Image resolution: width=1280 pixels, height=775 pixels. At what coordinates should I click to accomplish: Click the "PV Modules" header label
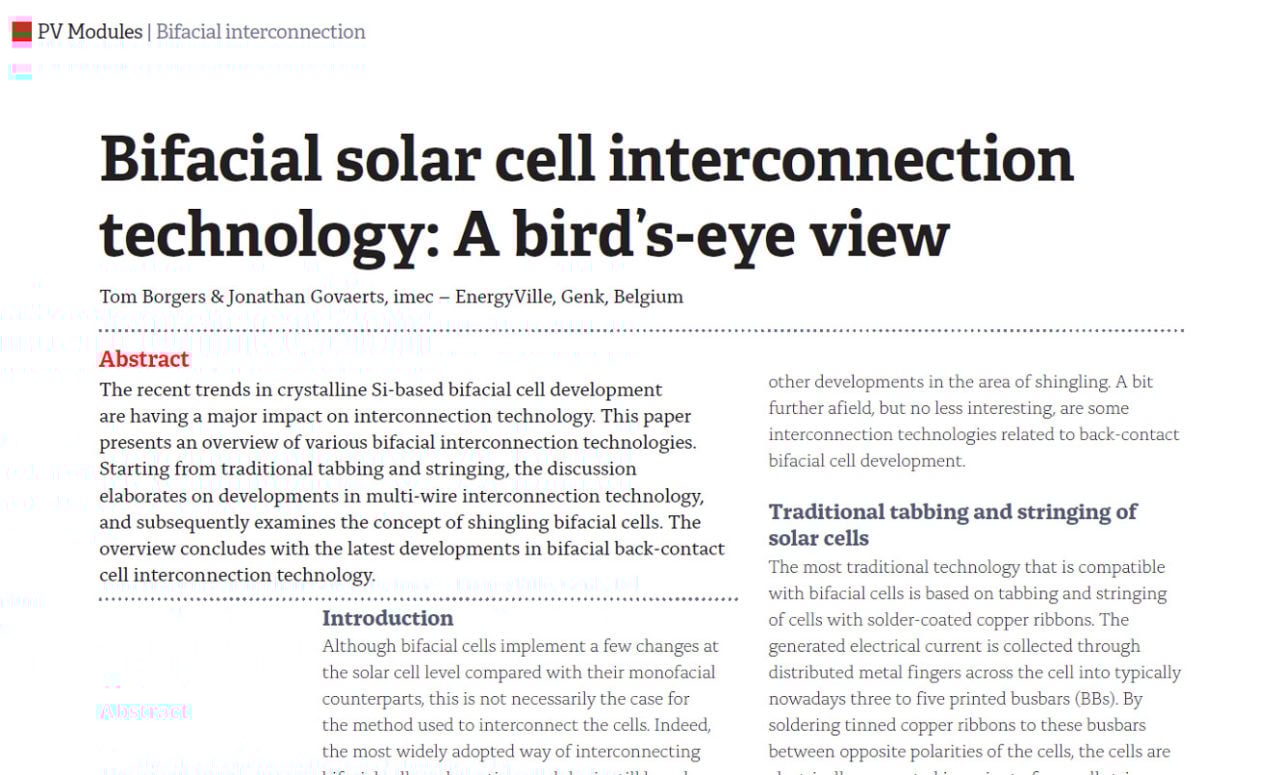90,32
